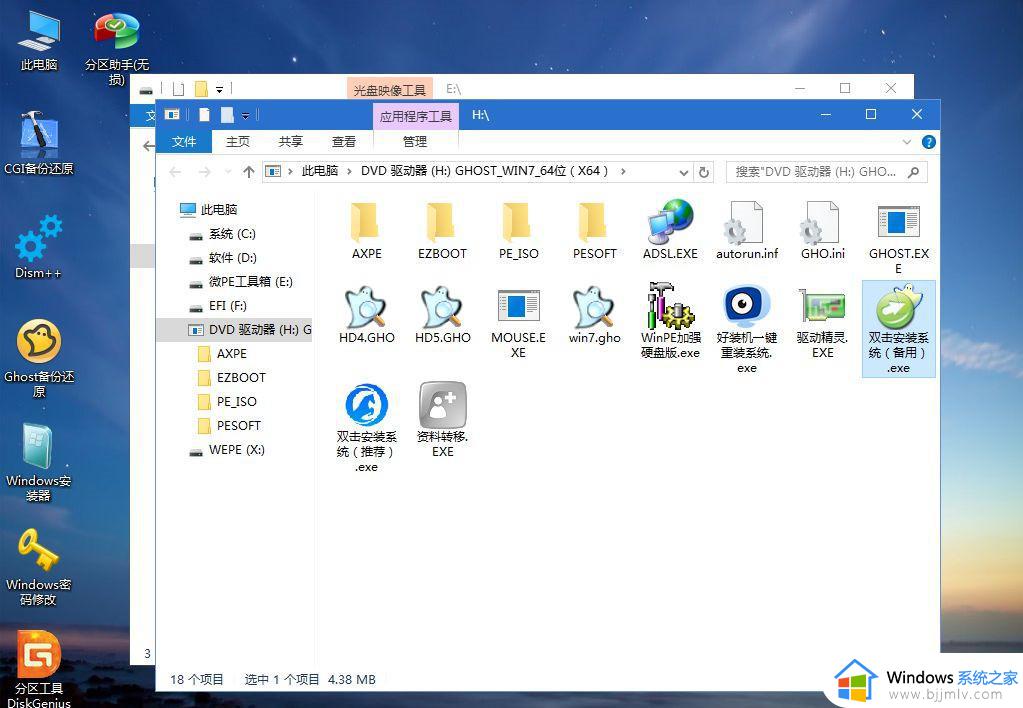Switch to the 共享 ribbon tab
Viewport: 1023px width, 708px height.
click(290, 142)
